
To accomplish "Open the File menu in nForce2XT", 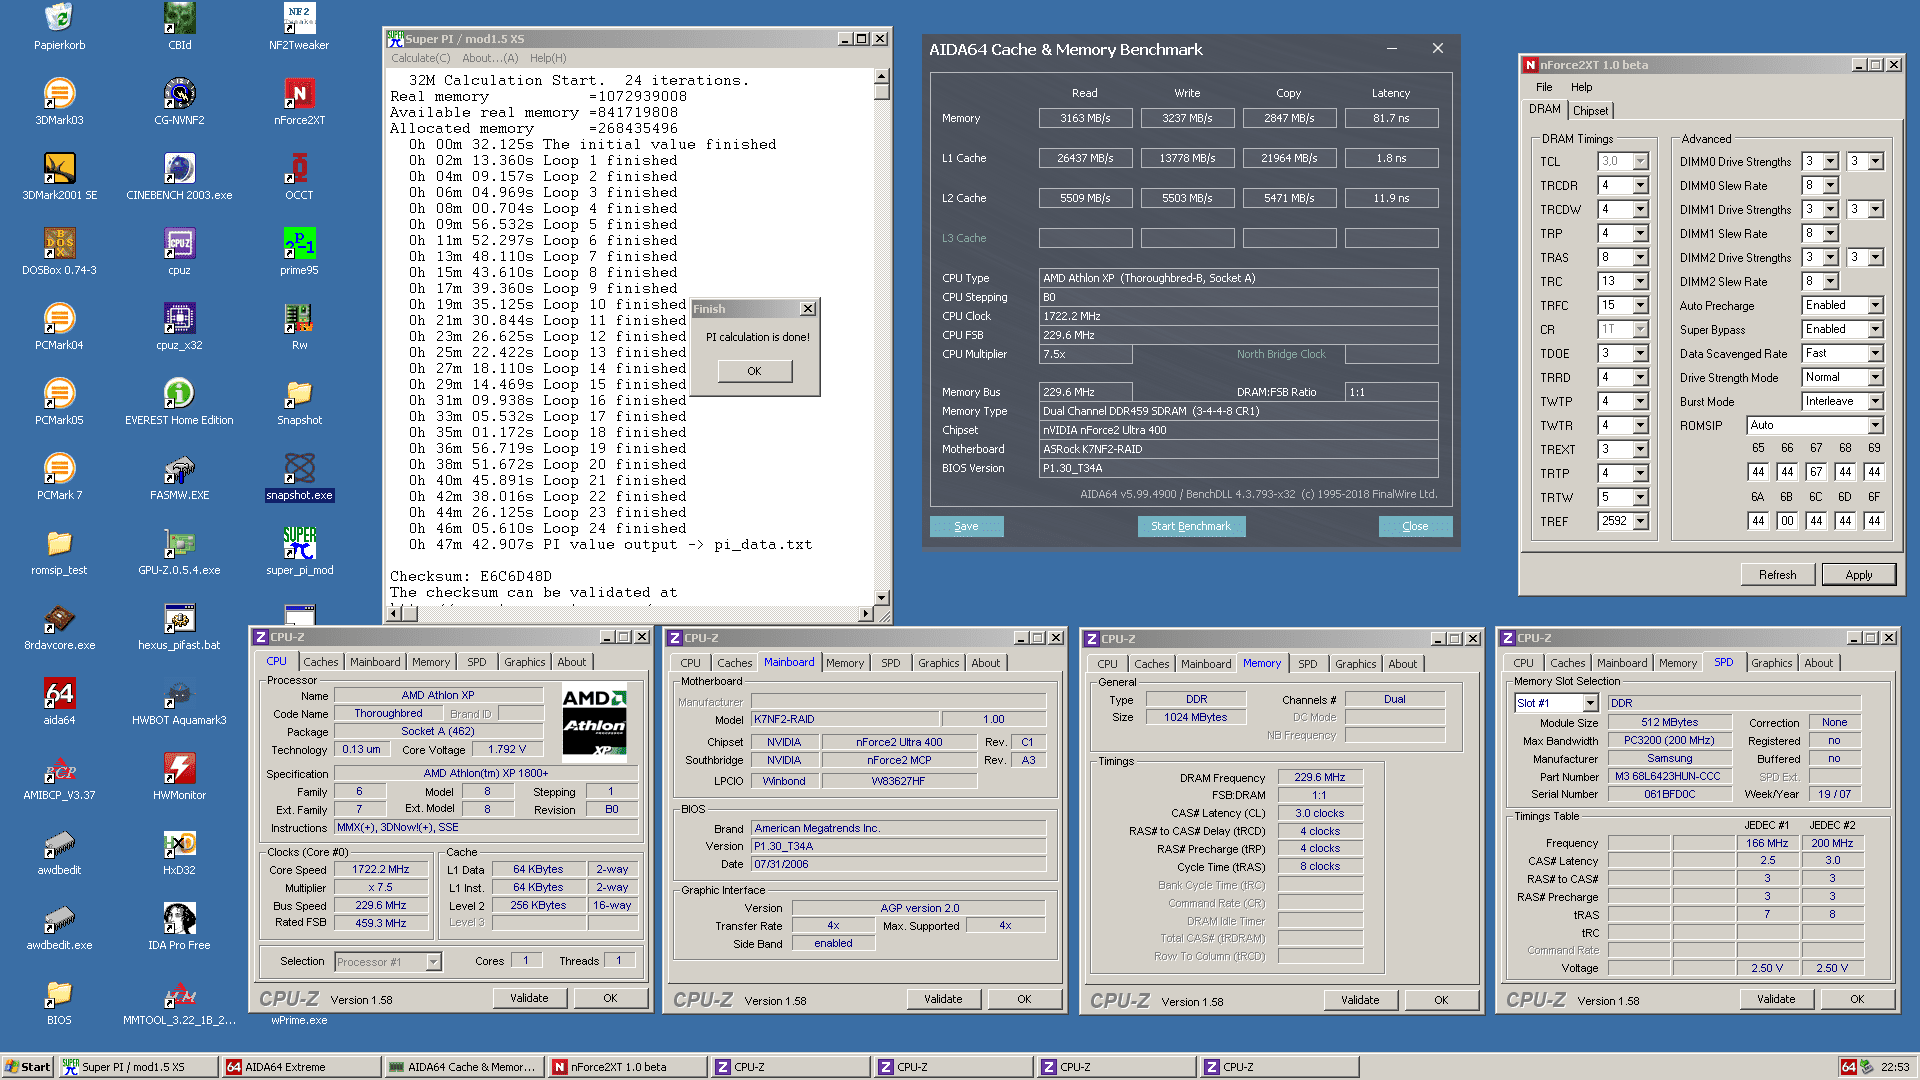I will [x=1544, y=87].
